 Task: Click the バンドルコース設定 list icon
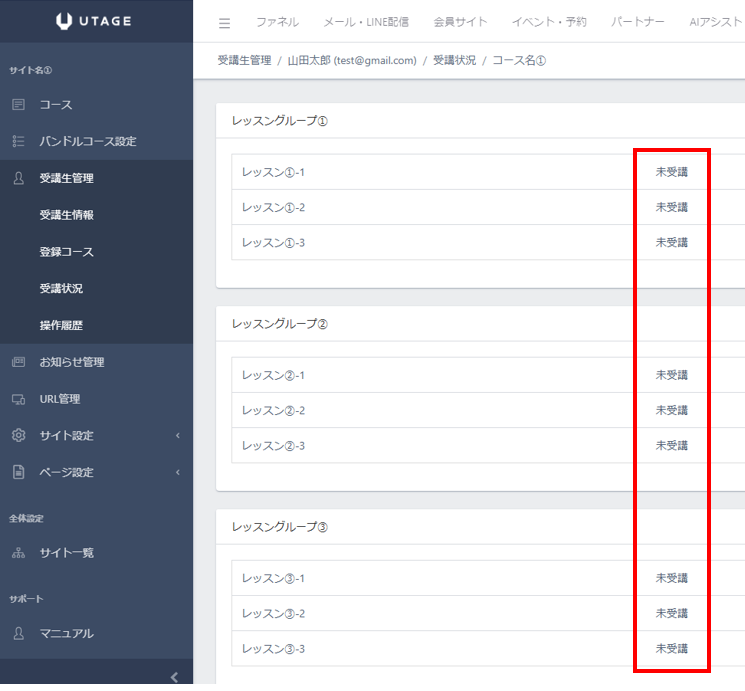(18, 142)
